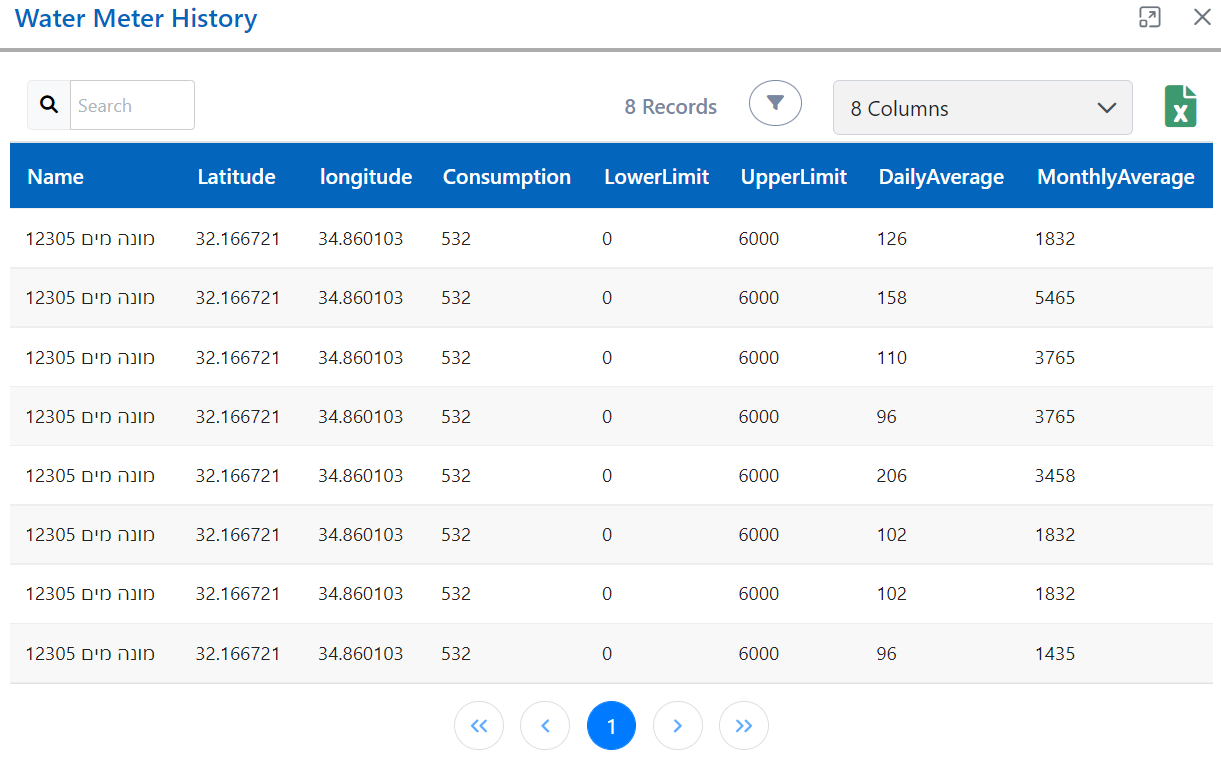Go to previous page with left chevron

coord(545,725)
